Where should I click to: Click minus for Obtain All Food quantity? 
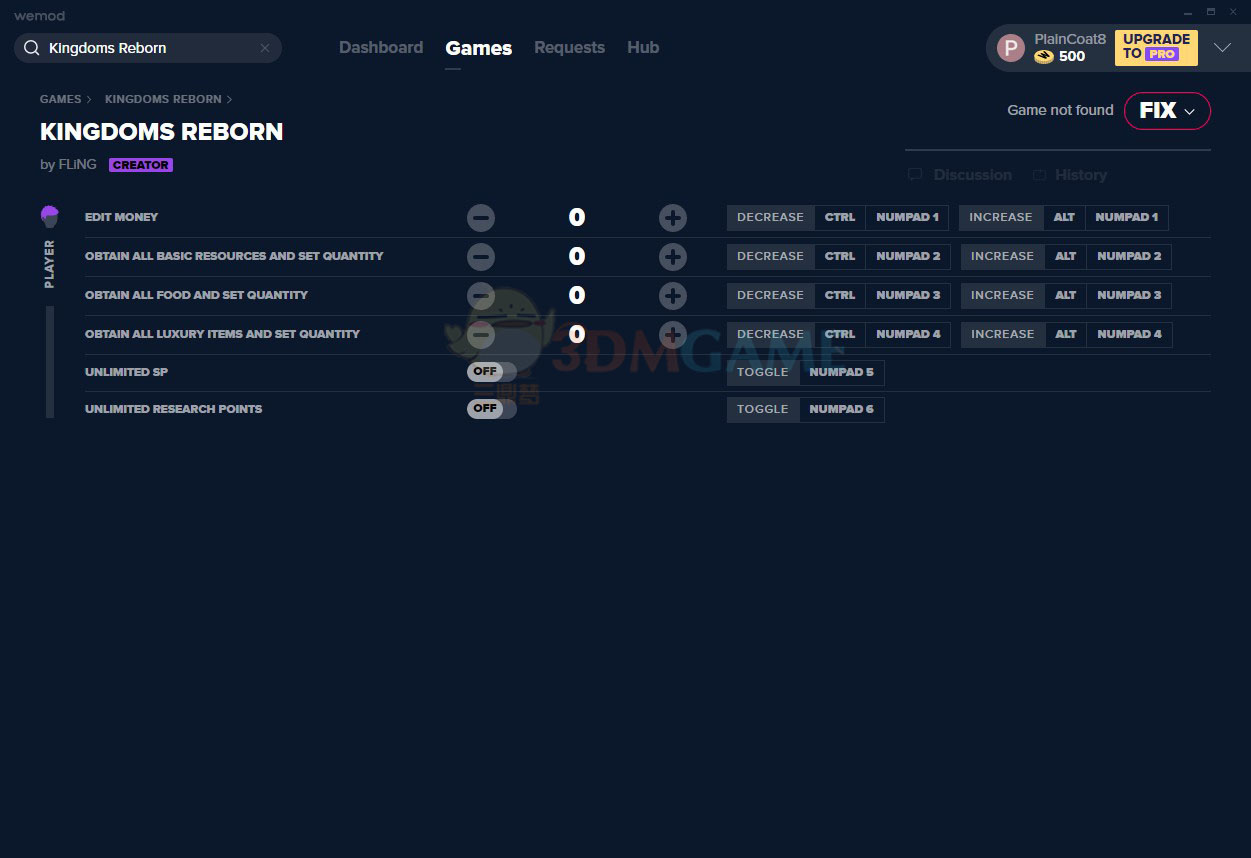[x=481, y=295]
